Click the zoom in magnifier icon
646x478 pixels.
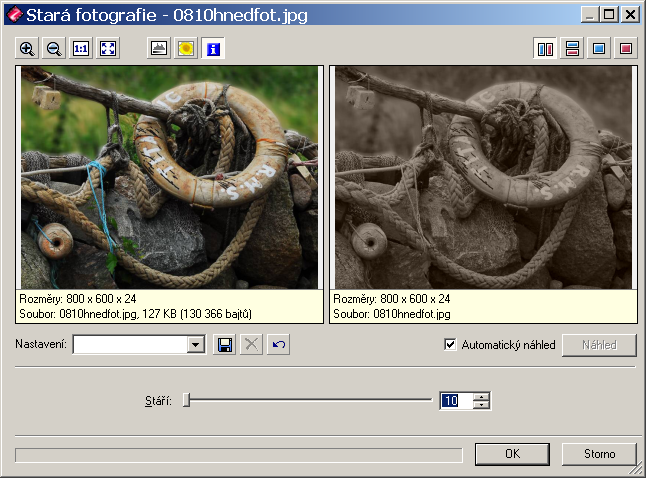[x=27, y=48]
